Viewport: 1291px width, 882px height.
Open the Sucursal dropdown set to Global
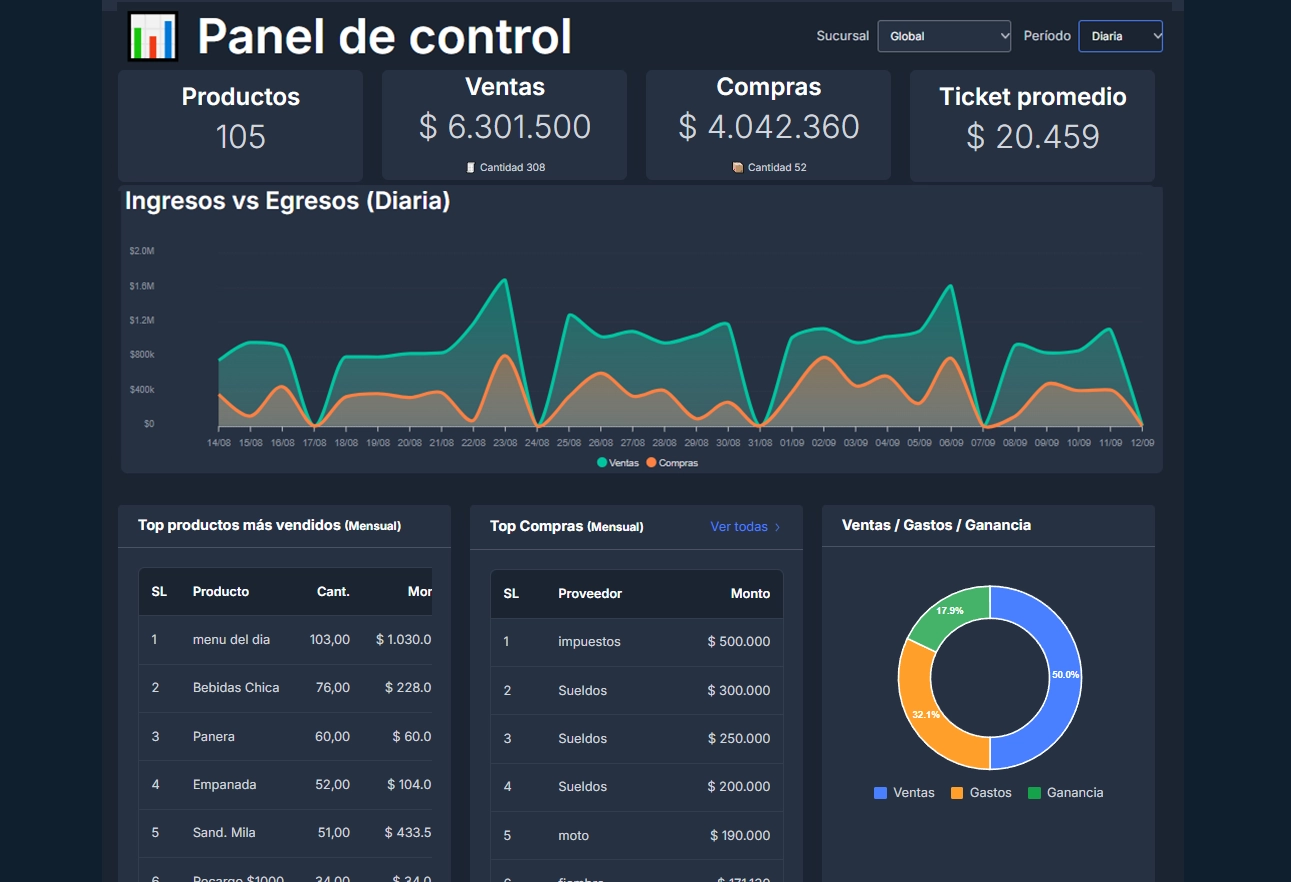(x=944, y=36)
